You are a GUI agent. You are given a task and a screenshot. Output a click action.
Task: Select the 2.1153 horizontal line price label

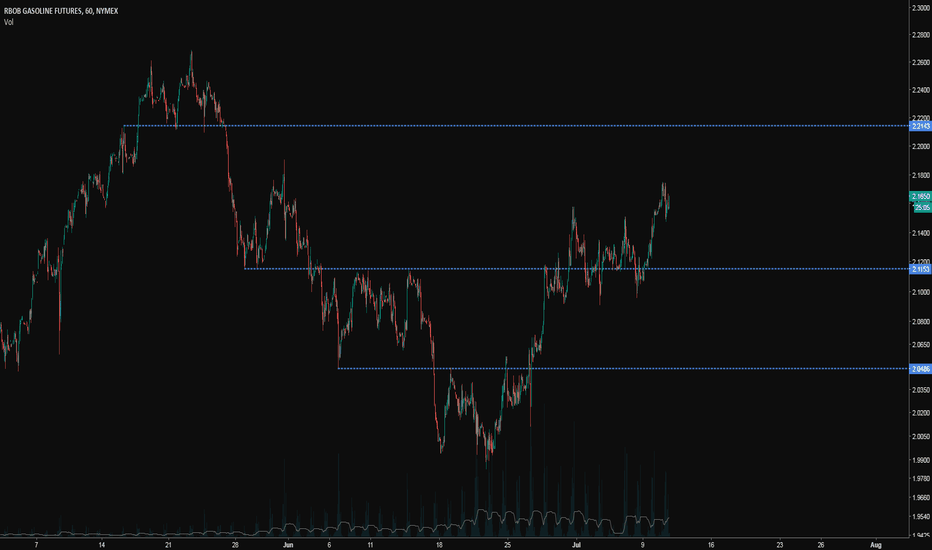coord(920,269)
